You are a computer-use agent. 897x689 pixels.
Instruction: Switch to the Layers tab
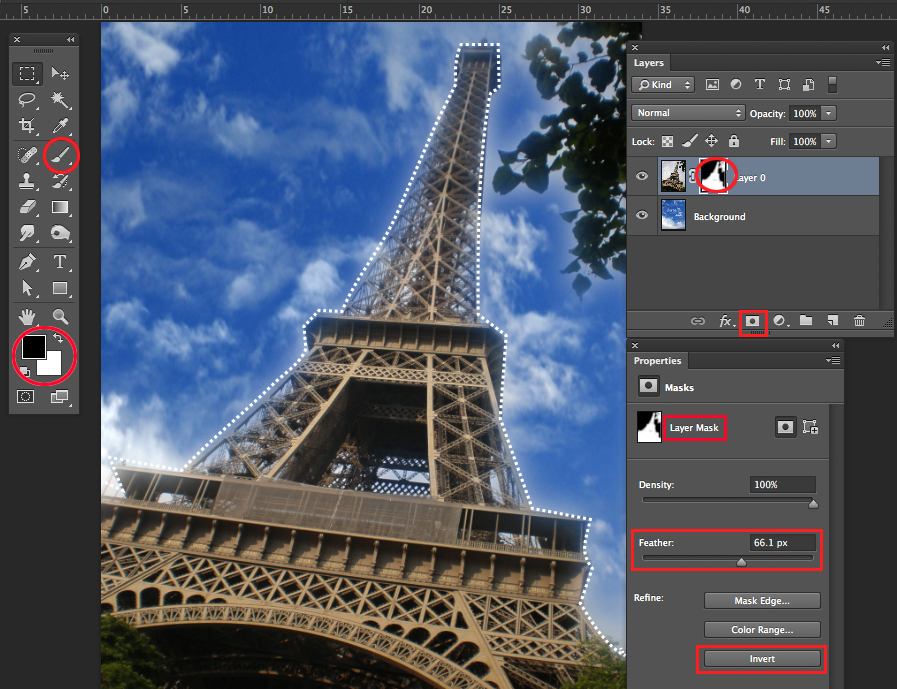pos(649,63)
